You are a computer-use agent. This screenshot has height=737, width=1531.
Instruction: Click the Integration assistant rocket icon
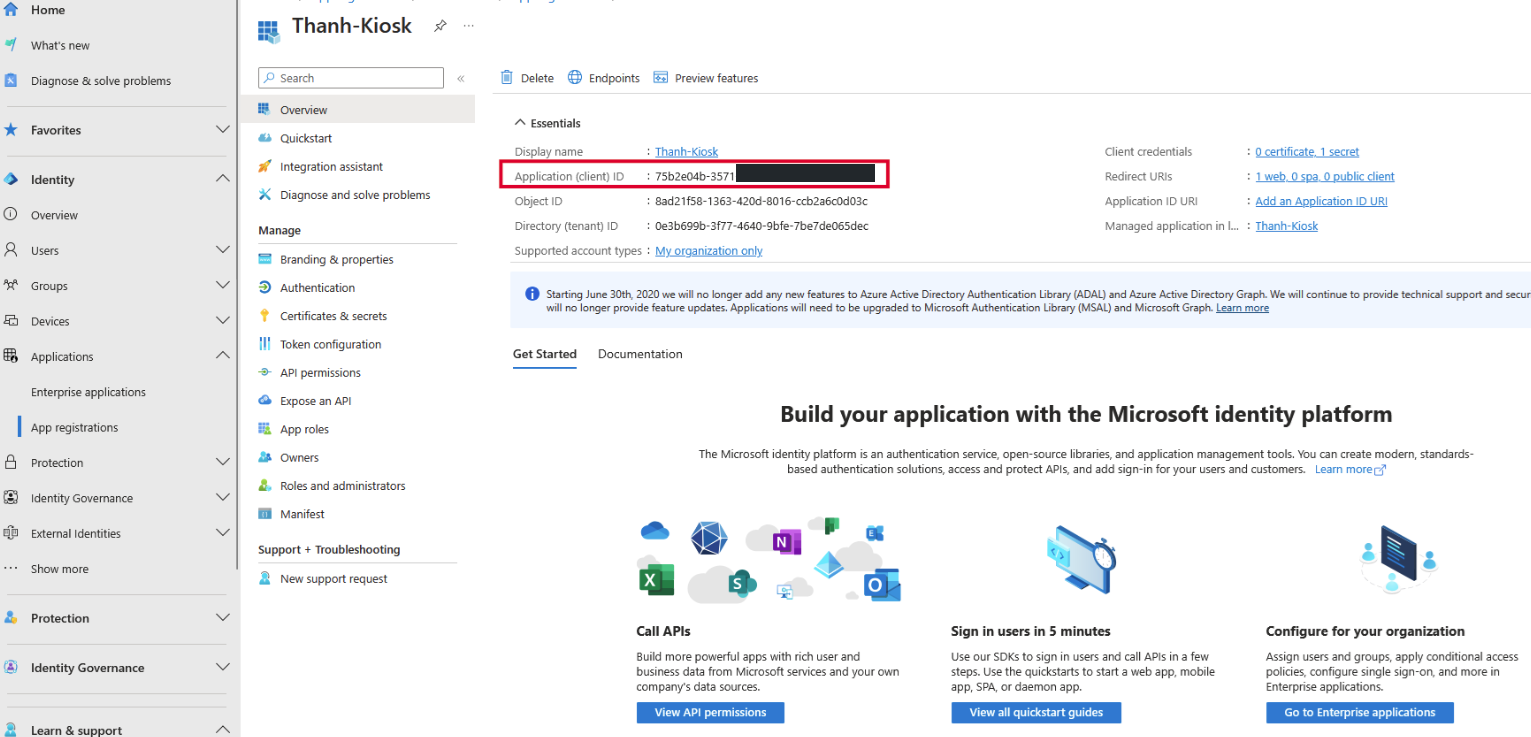coord(265,166)
